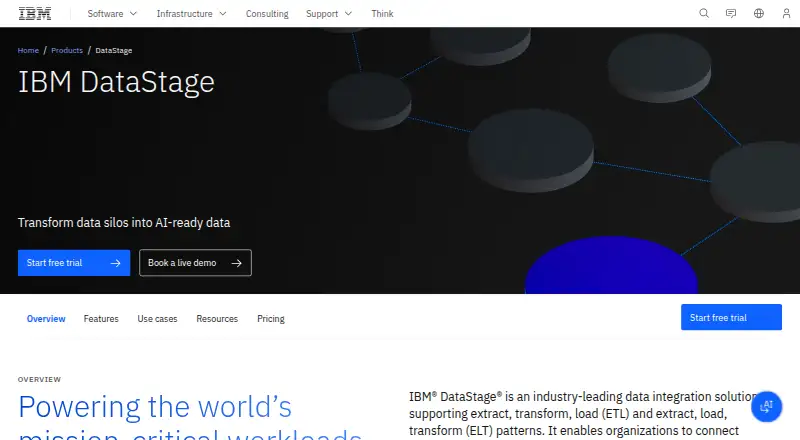Image resolution: width=800 pixels, height=440 pixels.
Task: Switch to the Resources tab
Action: [217, 319]
